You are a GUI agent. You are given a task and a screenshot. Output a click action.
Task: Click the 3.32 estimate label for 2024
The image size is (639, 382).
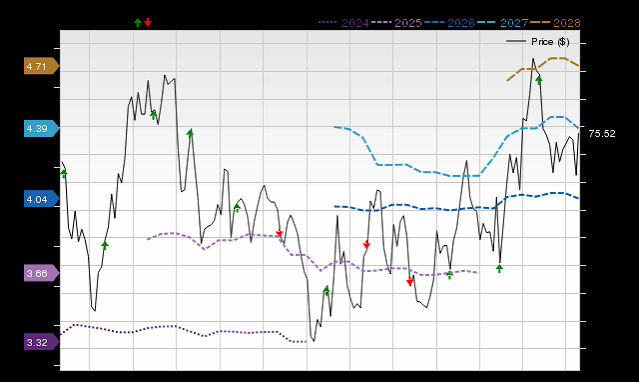tap(42, 342)
